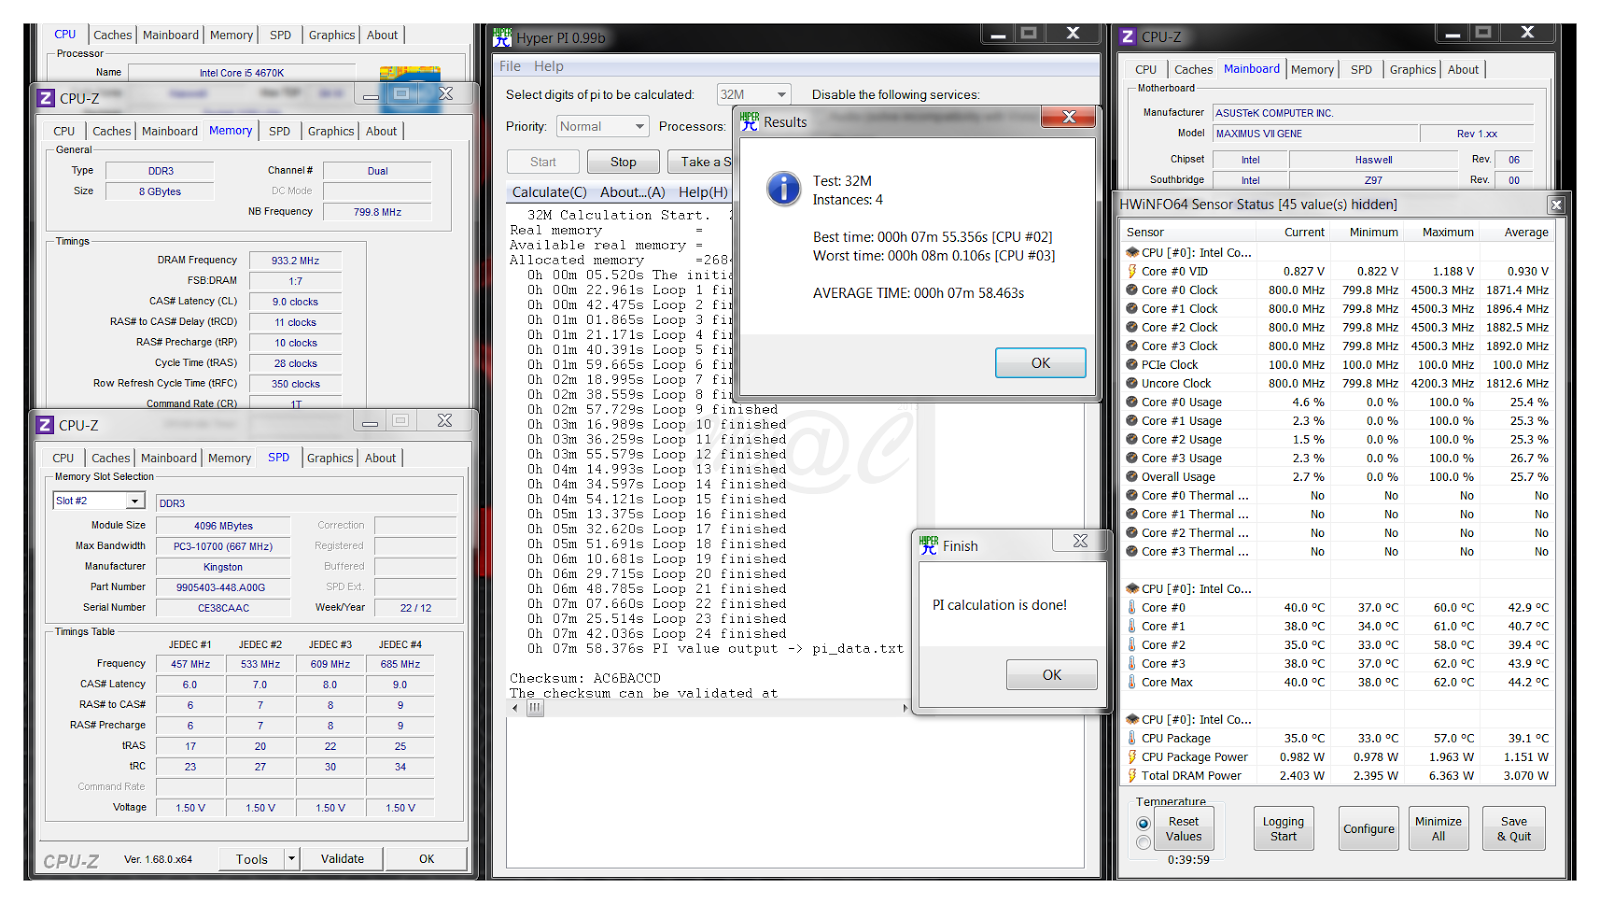Click the power icon beside Total DRAM Power
Image resolution: width=1600 pixels, height=904 pixels.
[x=1132, y=775]
